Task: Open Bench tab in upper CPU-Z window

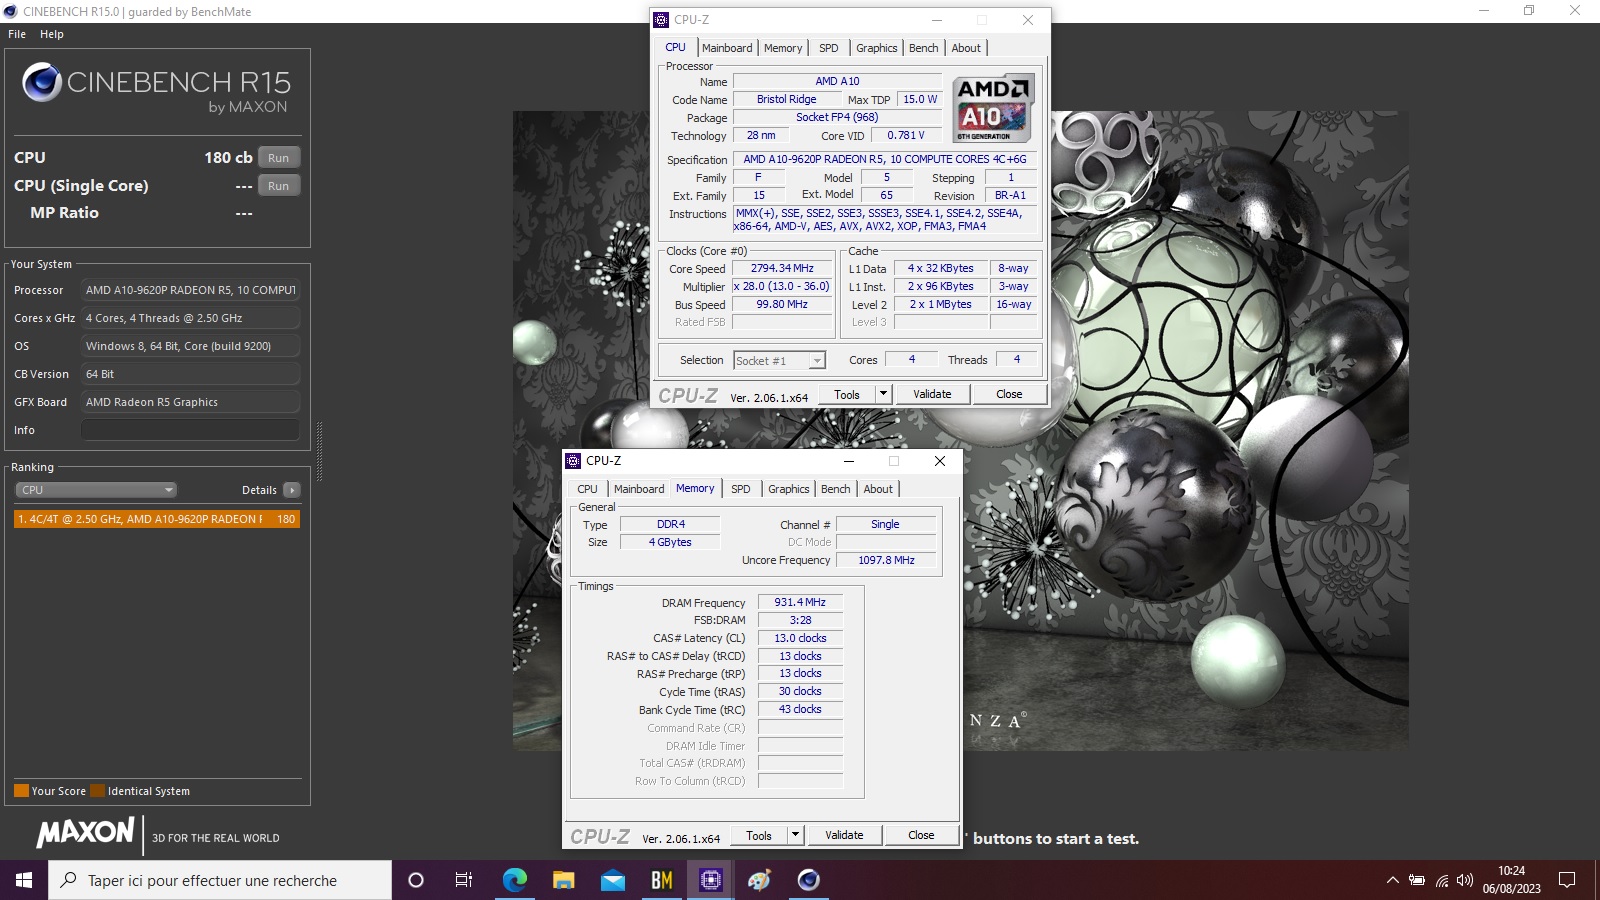Action: coord(924,48)
